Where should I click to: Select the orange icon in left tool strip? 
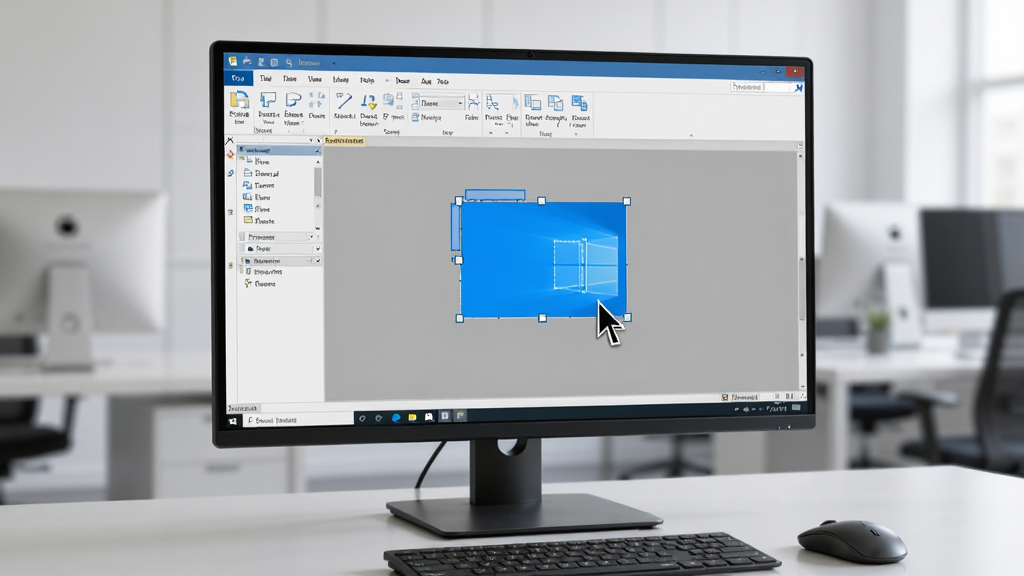230,155
